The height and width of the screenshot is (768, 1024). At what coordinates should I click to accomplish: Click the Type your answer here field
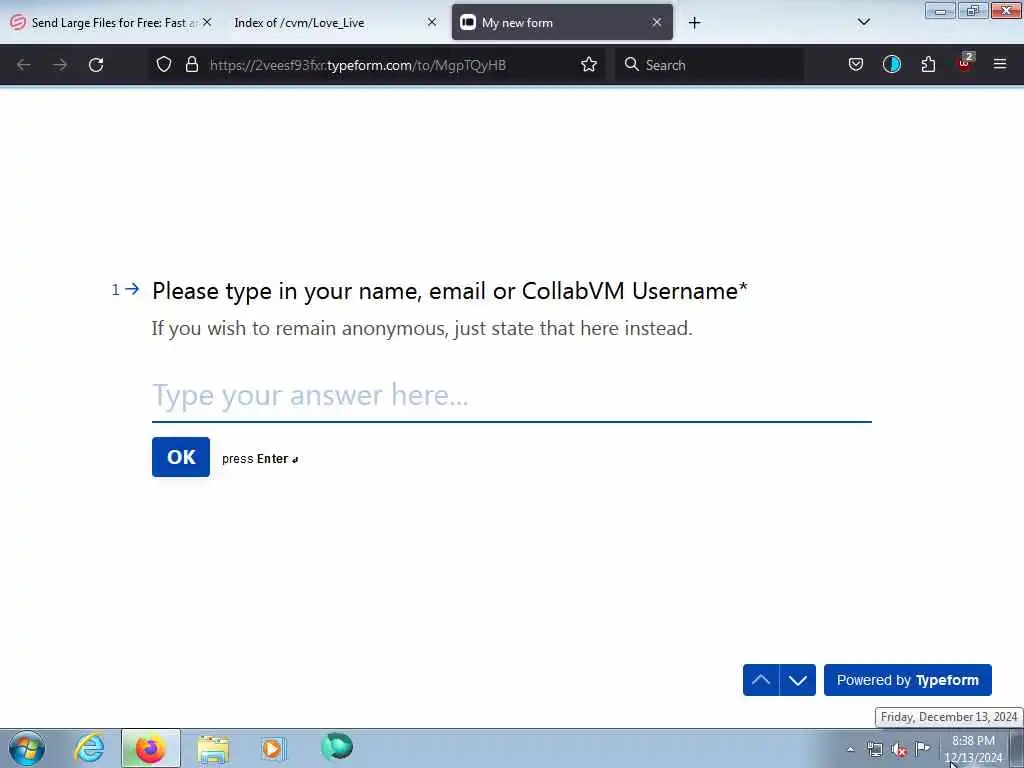(512, 395)
